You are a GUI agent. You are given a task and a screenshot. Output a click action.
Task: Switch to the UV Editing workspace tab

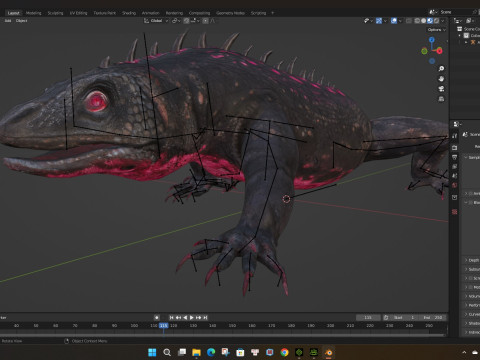pos(78,13)
